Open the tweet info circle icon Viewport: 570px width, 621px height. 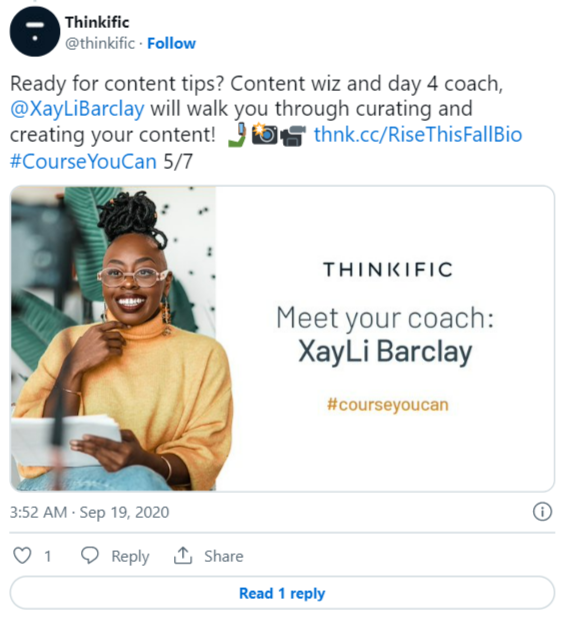pos(542,511)
